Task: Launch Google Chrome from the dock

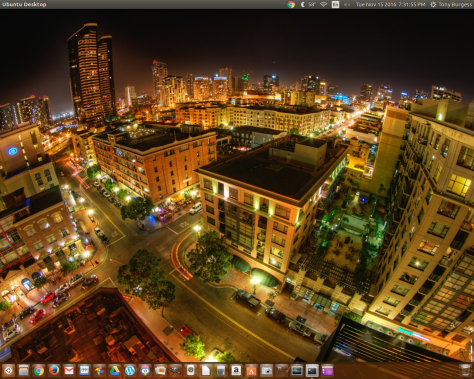Action: pyautogui.click(x=39, y=370)
